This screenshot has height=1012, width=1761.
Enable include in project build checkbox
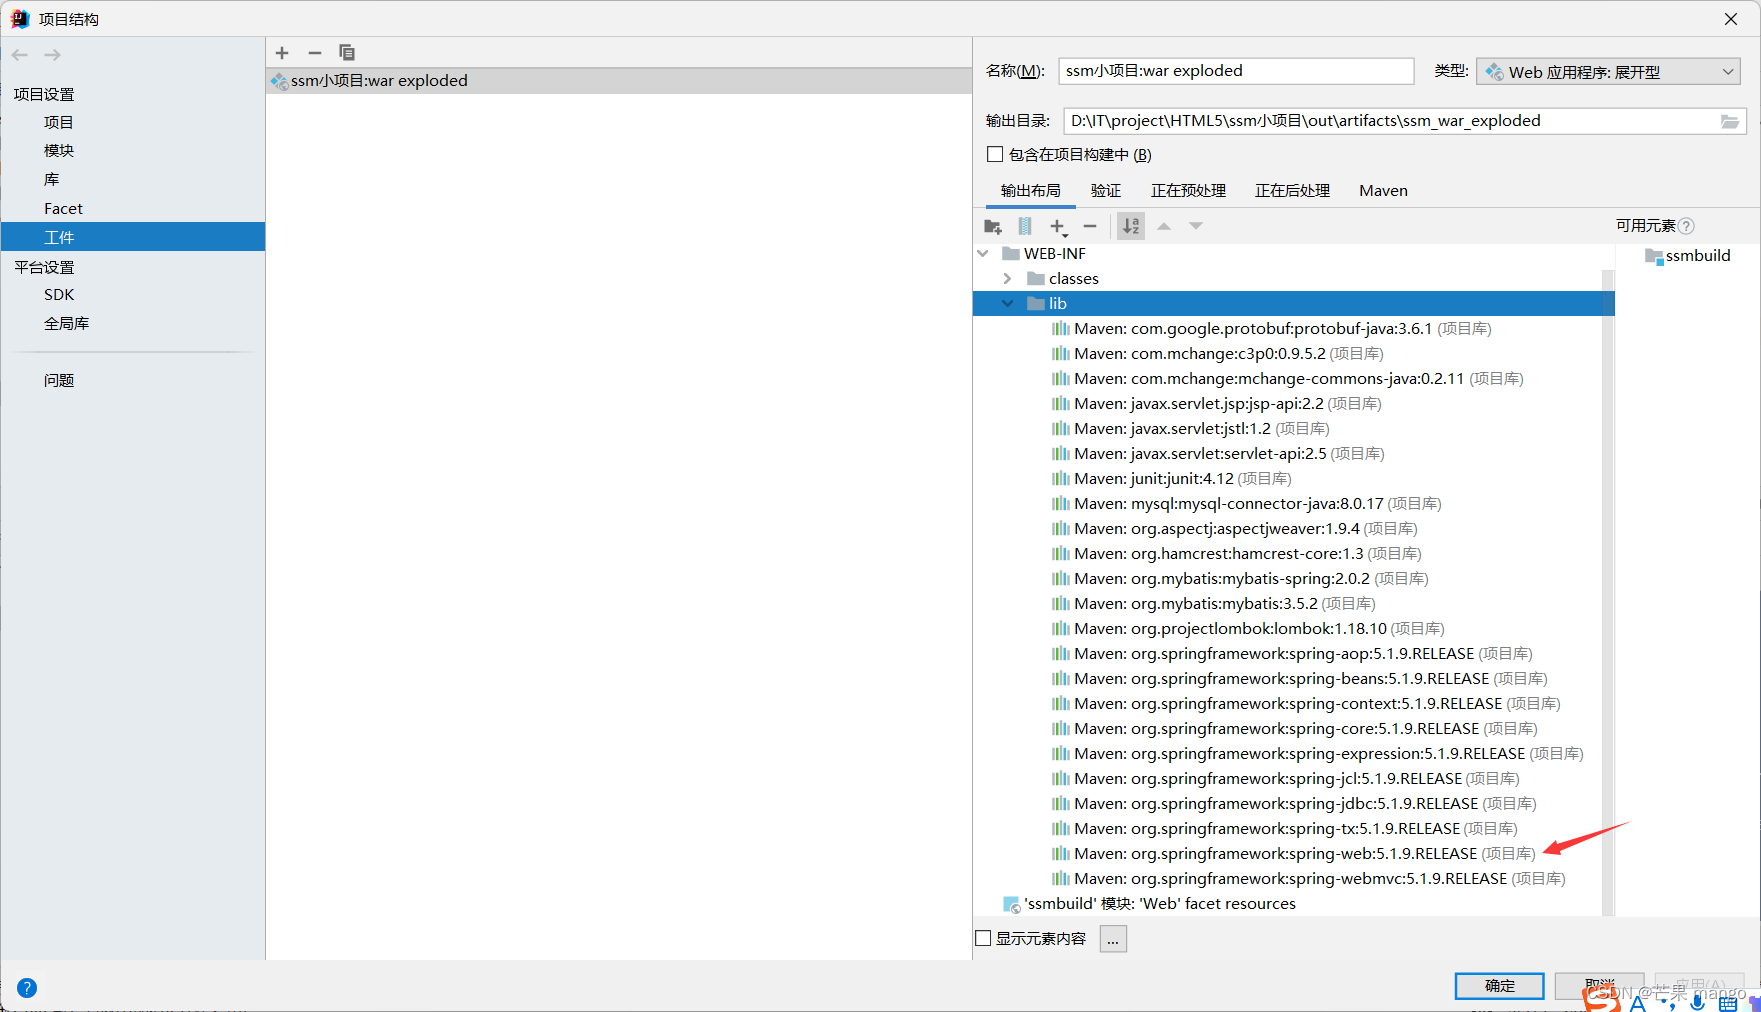click(995, 154)
